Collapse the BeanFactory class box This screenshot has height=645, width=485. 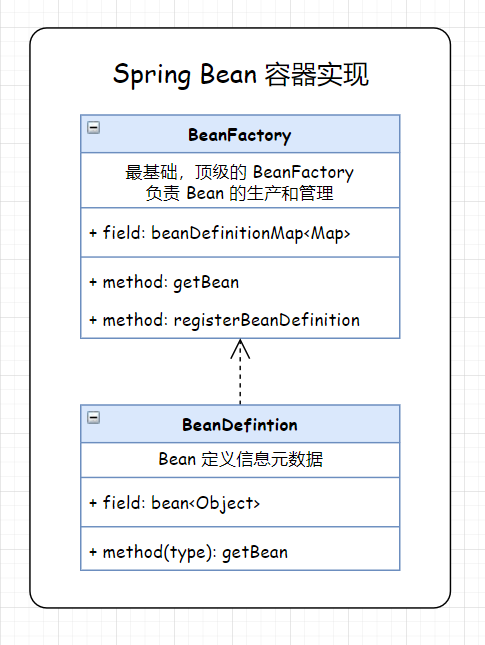pyautogui.click(x=93, y=128)
